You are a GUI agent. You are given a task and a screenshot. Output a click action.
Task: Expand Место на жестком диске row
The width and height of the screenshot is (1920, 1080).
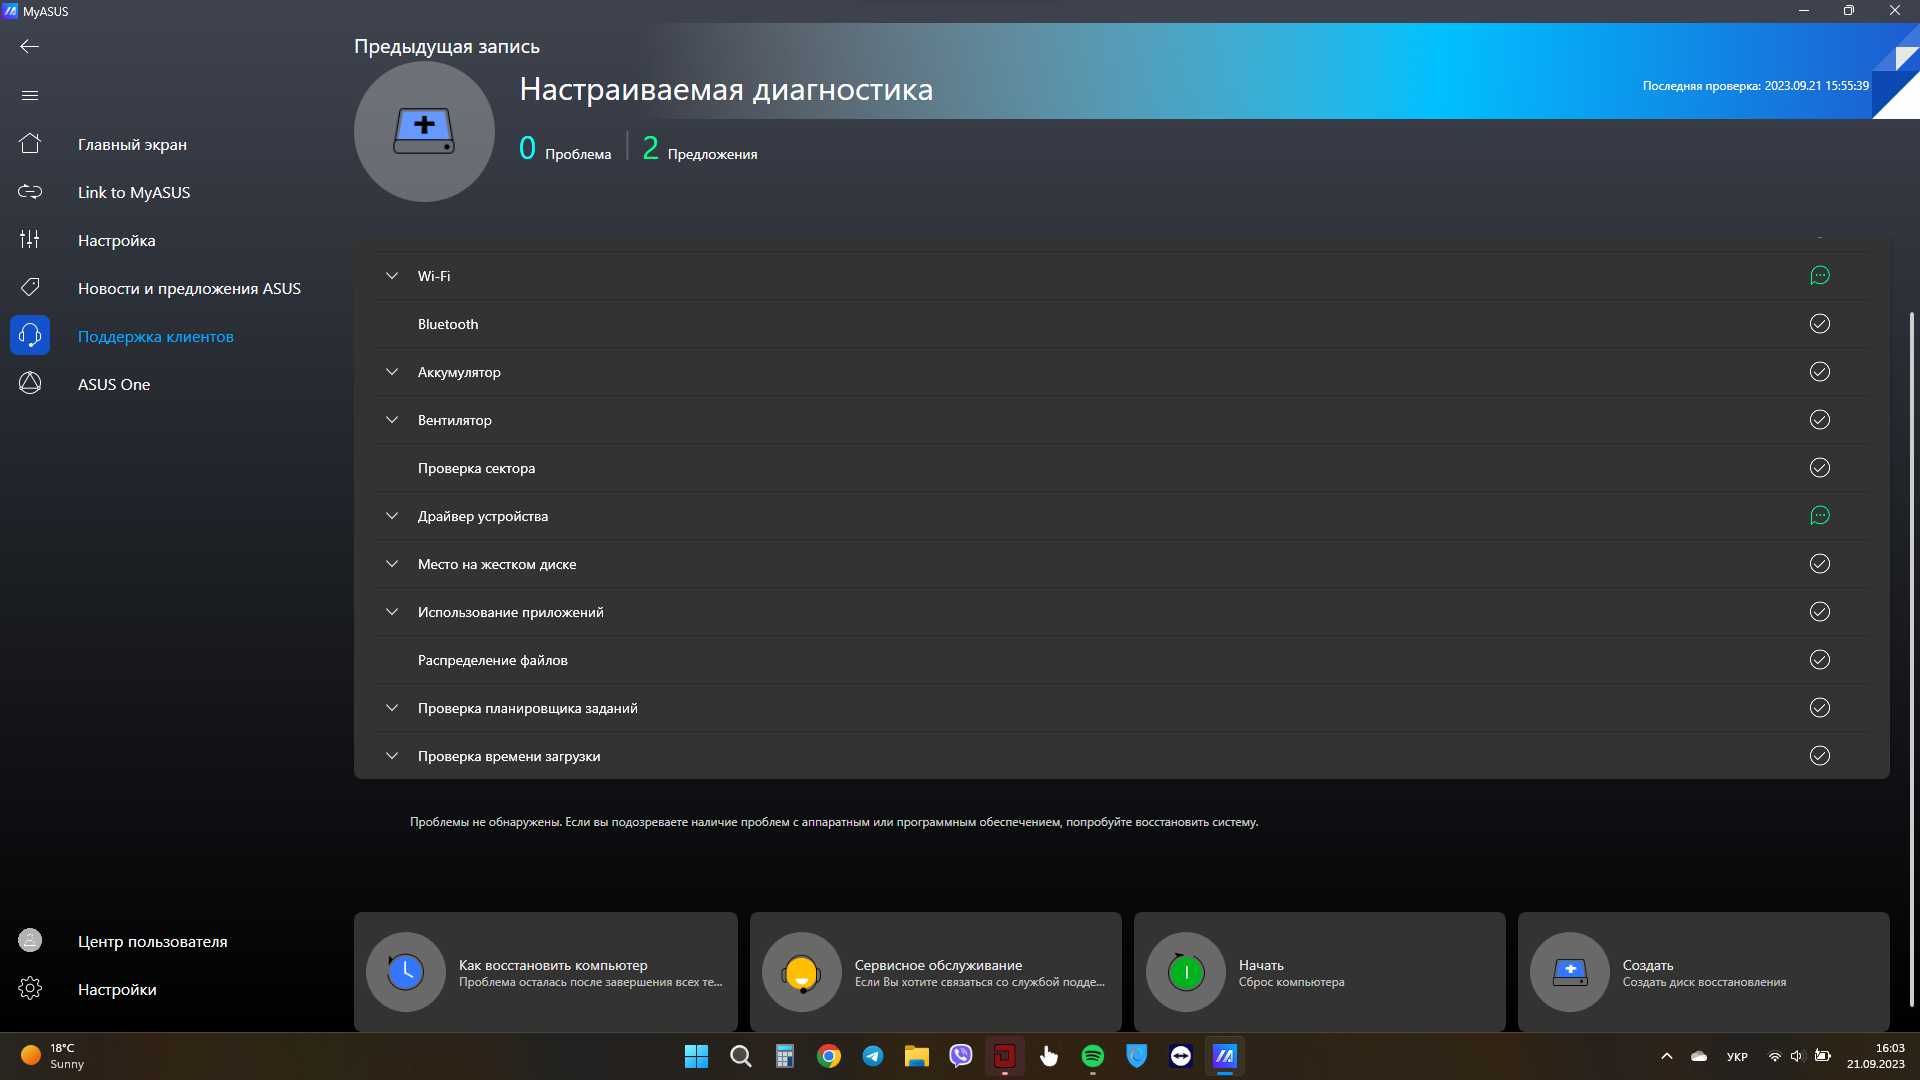pos(392,564)
